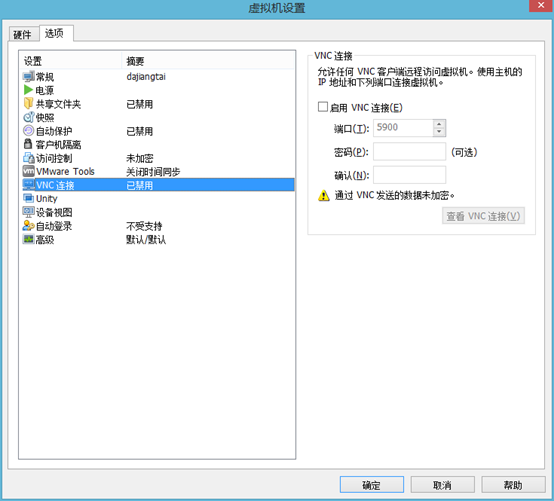Viewport: 554px width, 501px height.
Task: Click the VNC 连接 monitor icon
Action: click(29, 185)
